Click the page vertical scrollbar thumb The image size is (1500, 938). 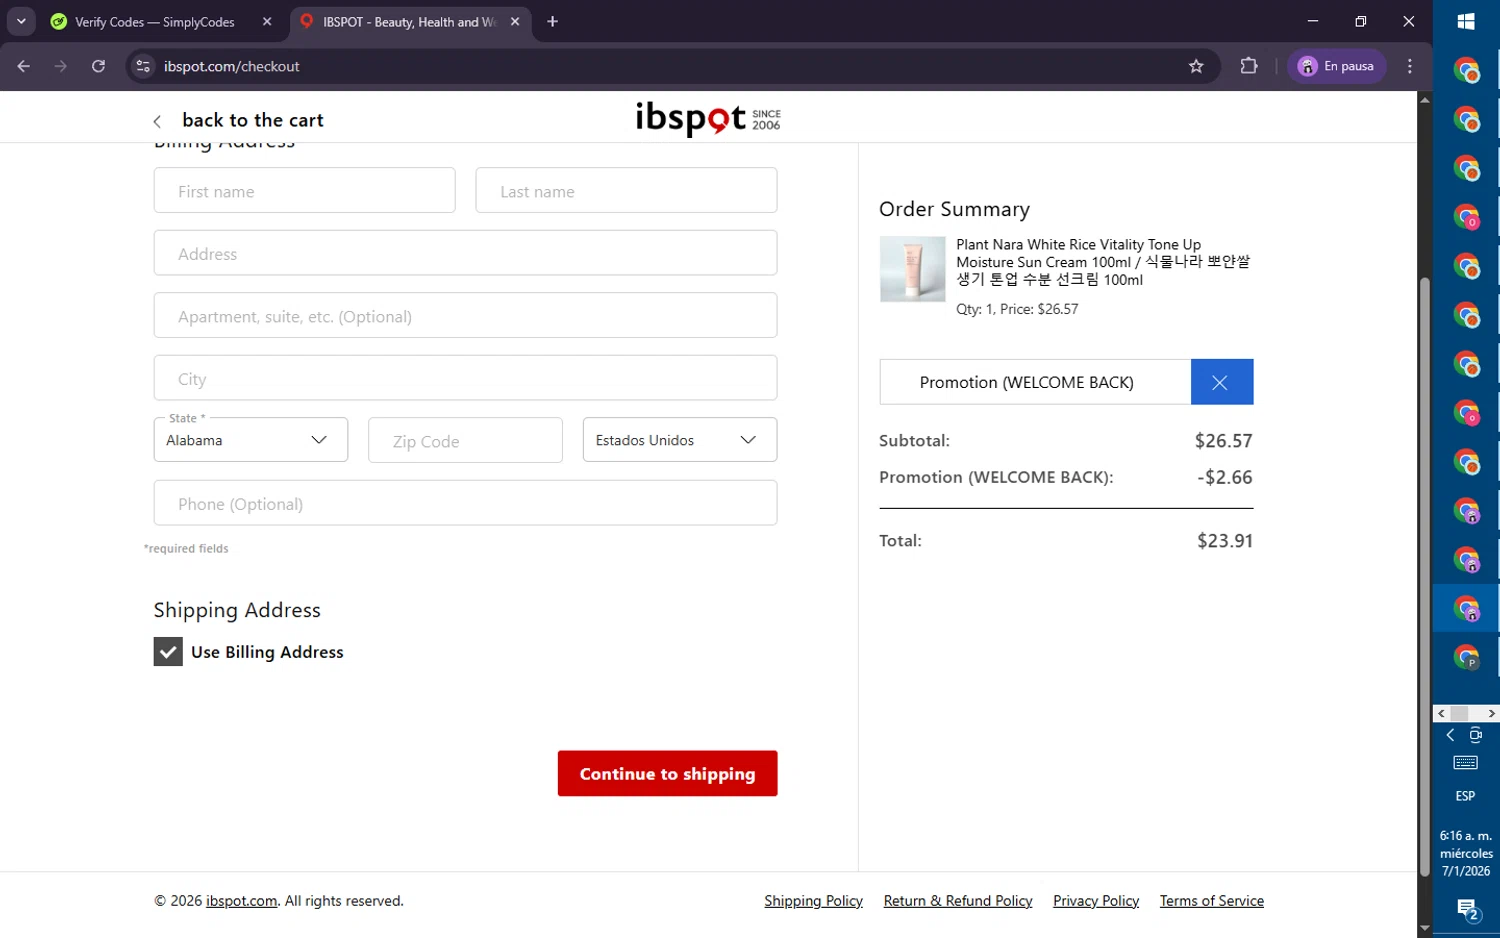click(1424, 577)
